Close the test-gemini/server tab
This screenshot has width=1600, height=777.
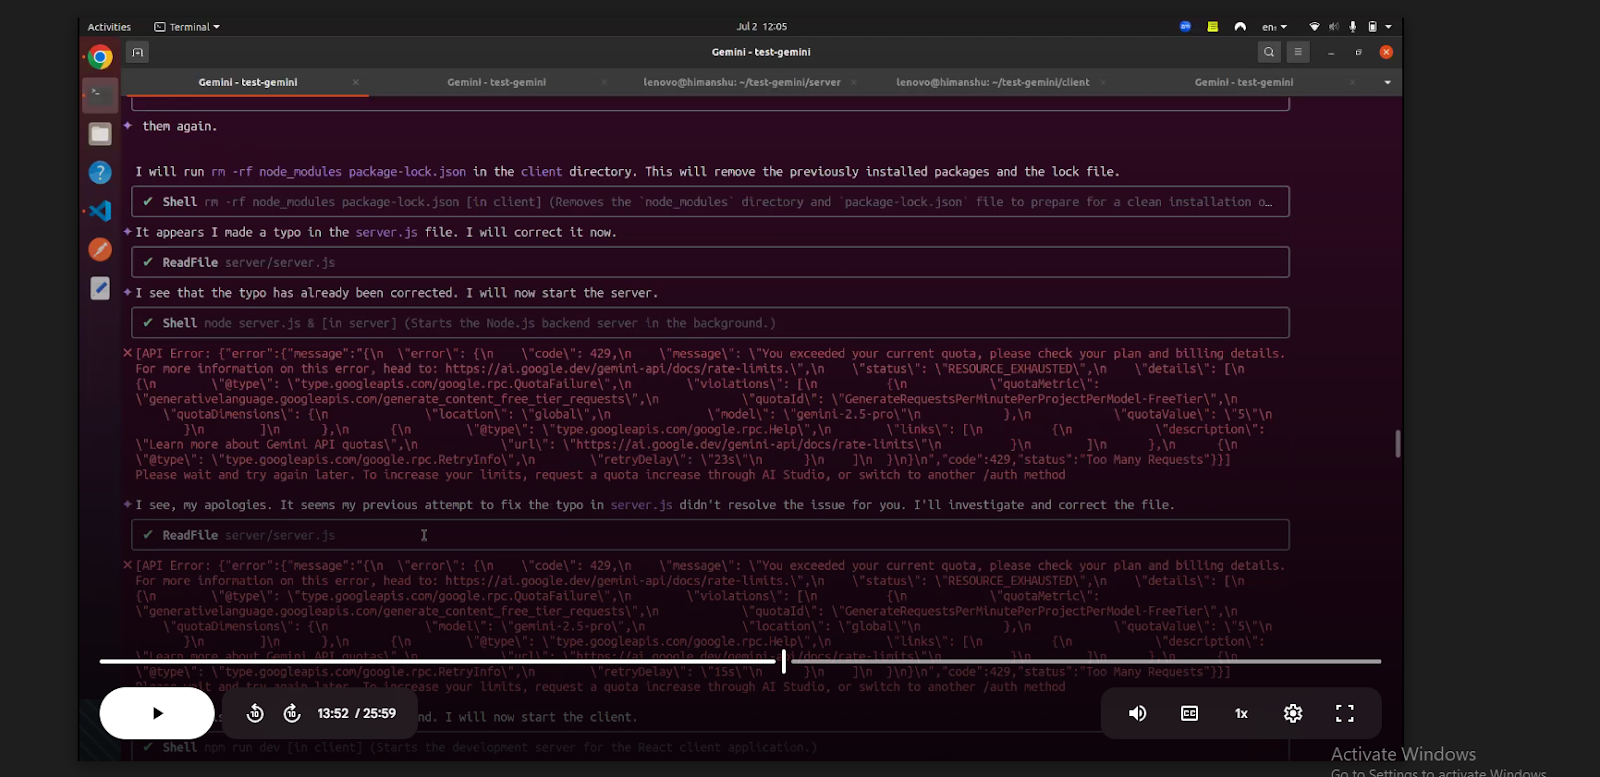click(x=853, y=82)
